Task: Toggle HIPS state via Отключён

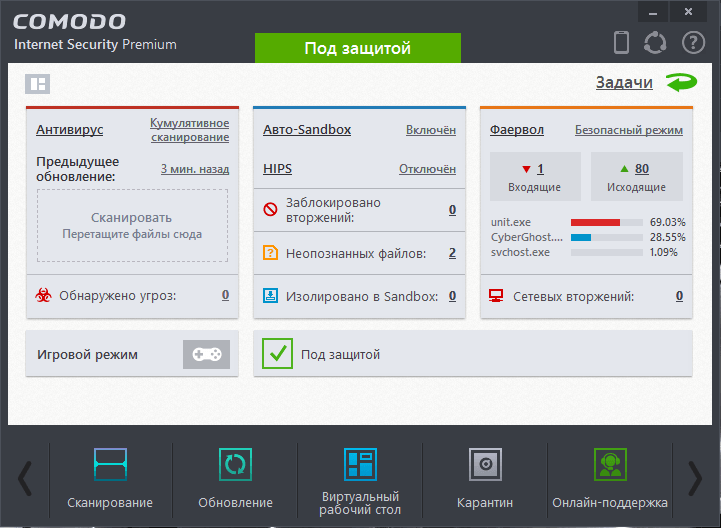Action: (x=427, y=169)
